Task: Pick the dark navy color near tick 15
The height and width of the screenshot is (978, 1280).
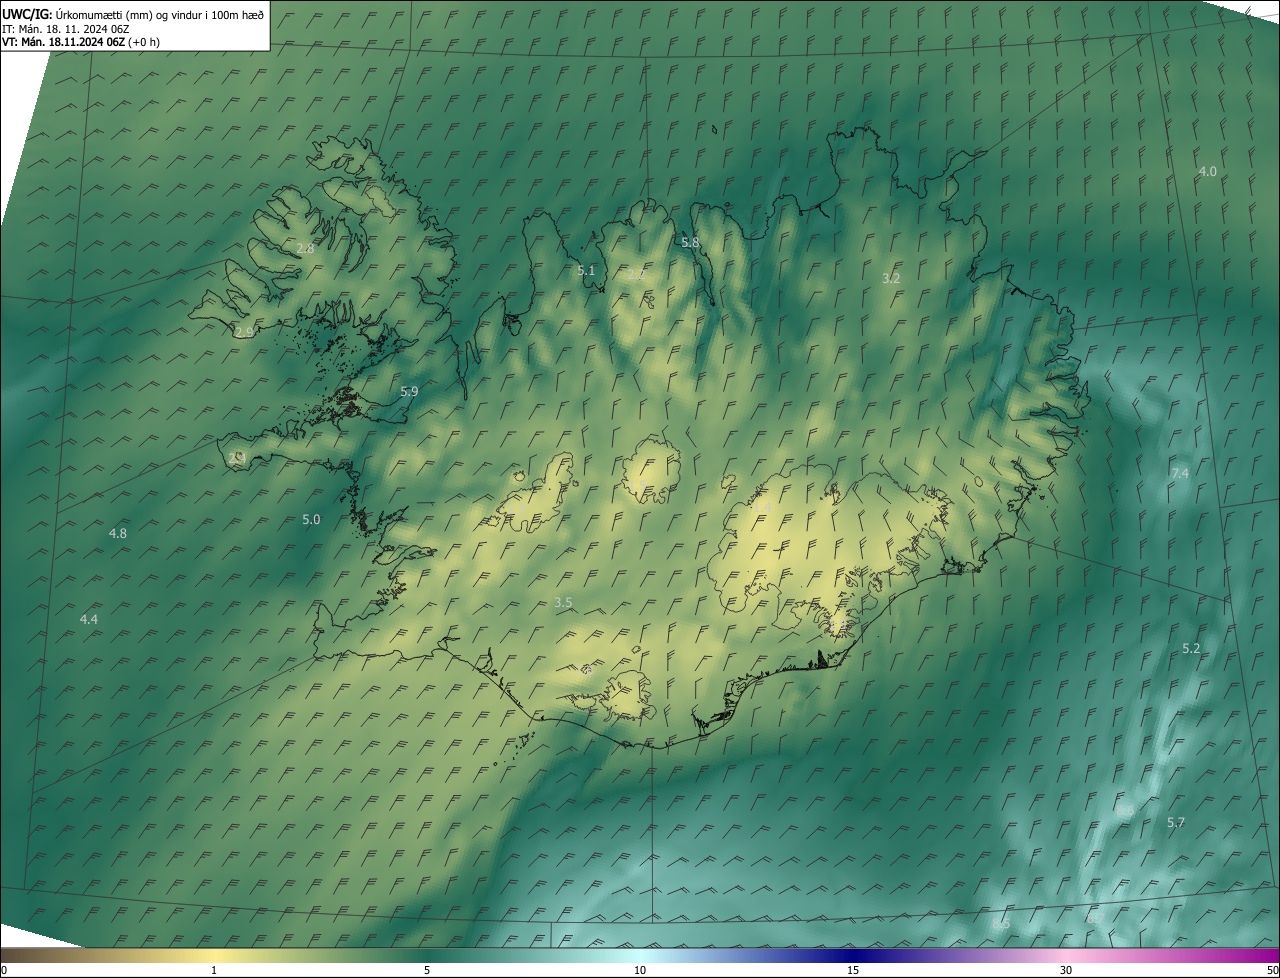Action: (850, 956)
